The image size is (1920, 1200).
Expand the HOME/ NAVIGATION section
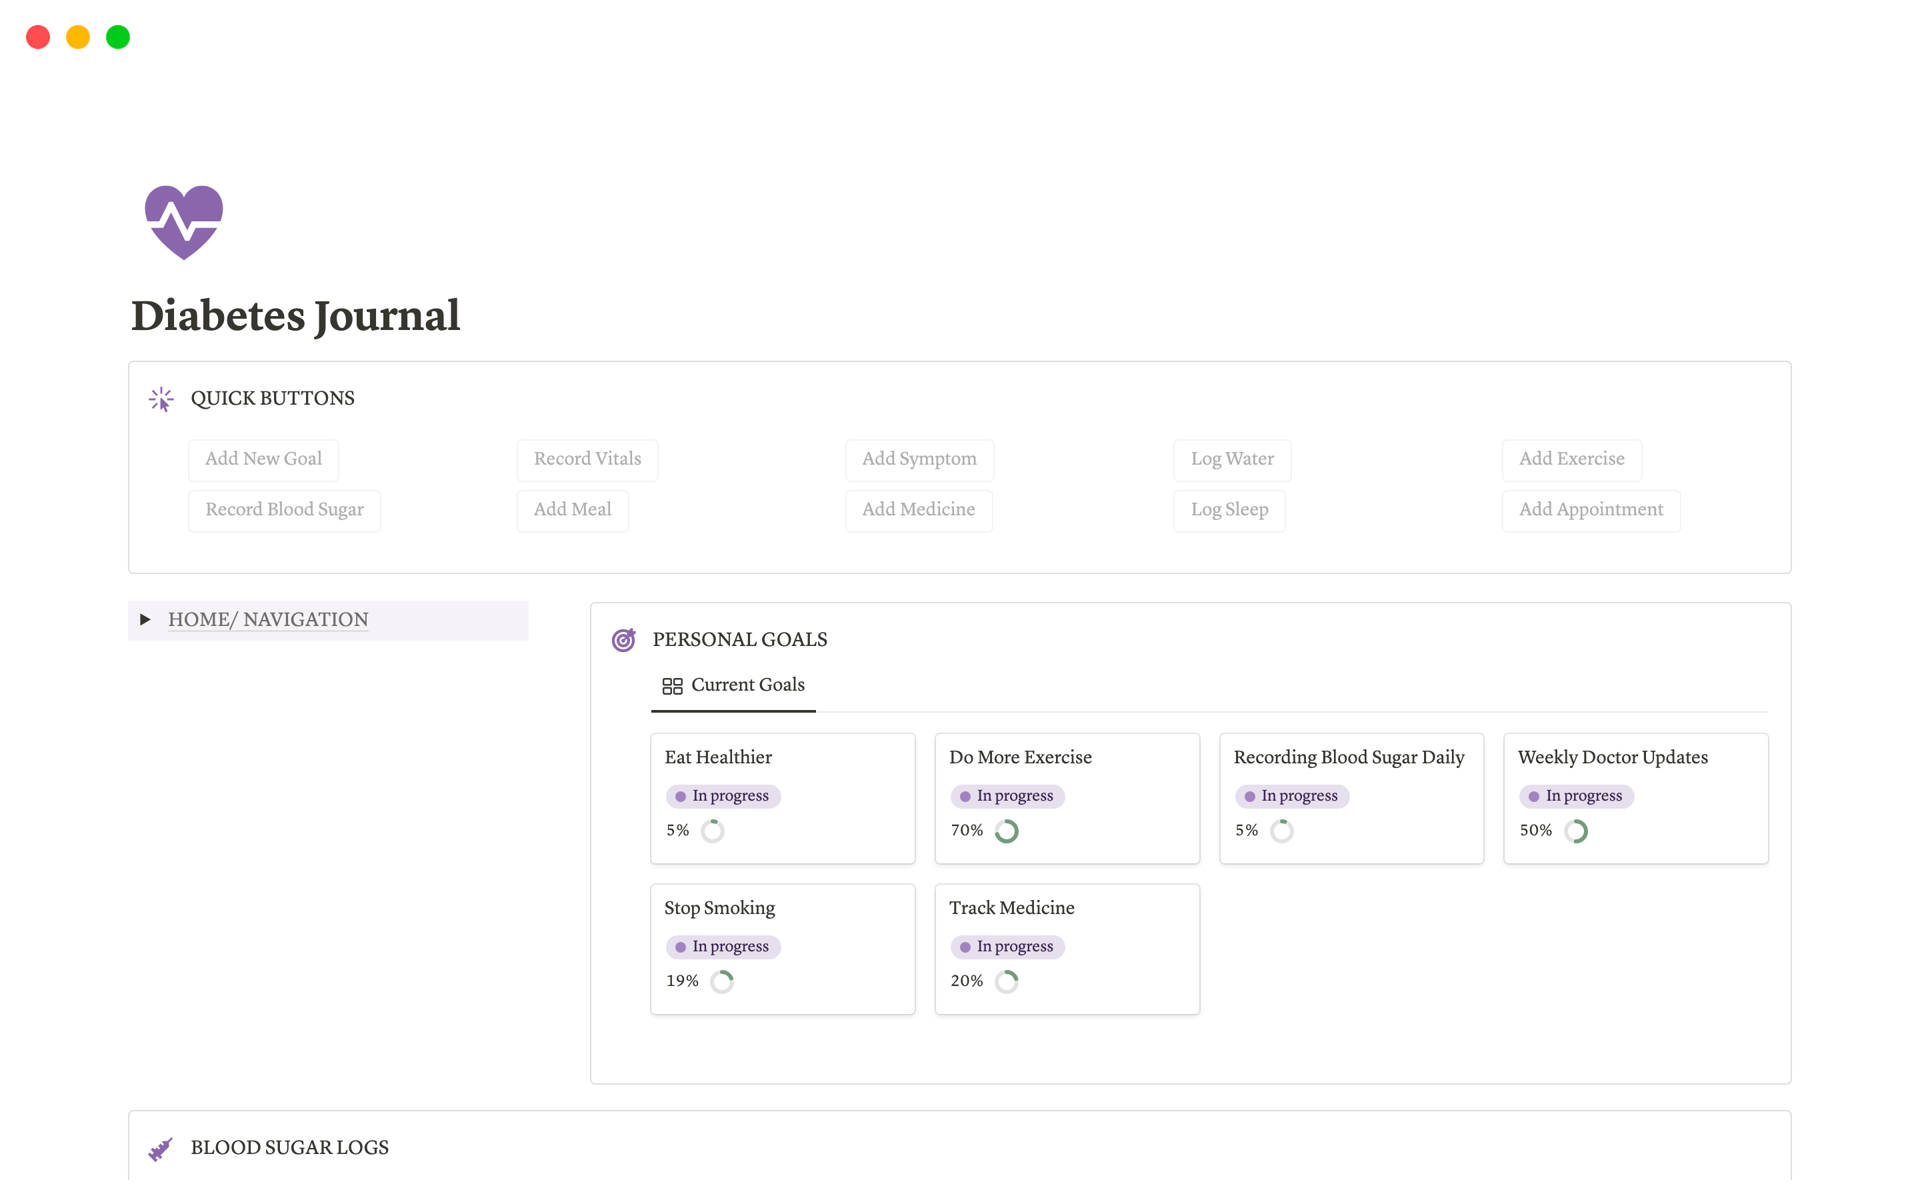pos(146,620)
